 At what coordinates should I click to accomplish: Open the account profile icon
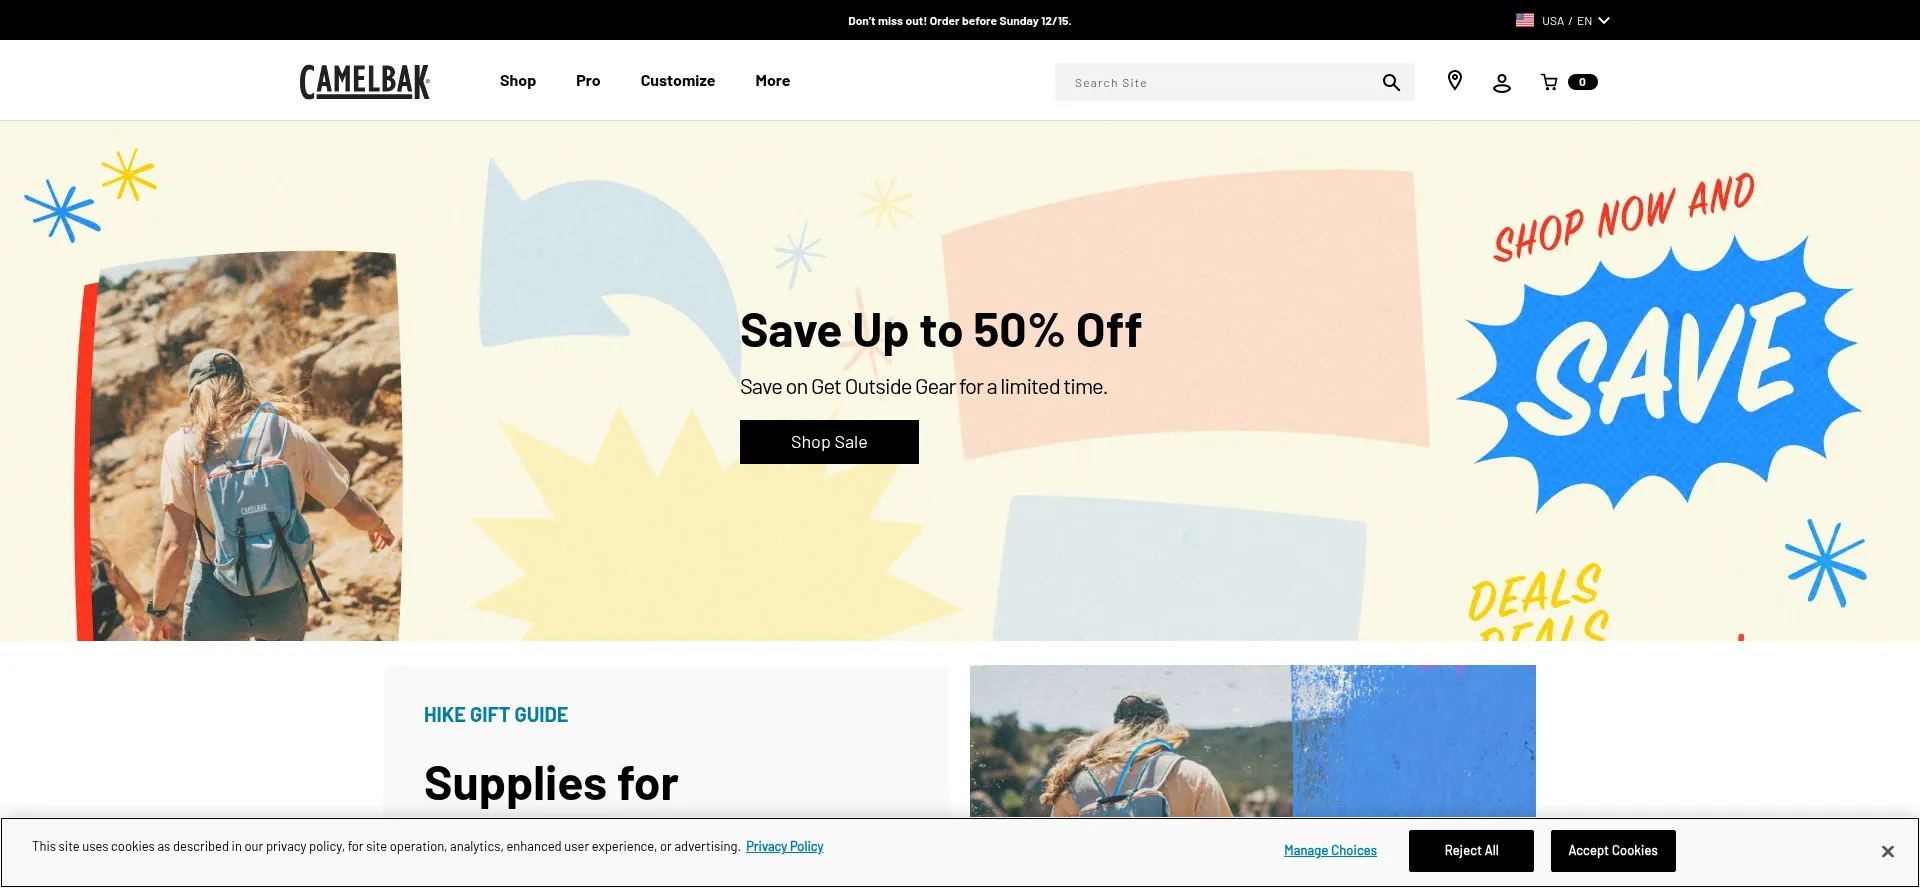pyautogui.click(x=1501, y=83)
